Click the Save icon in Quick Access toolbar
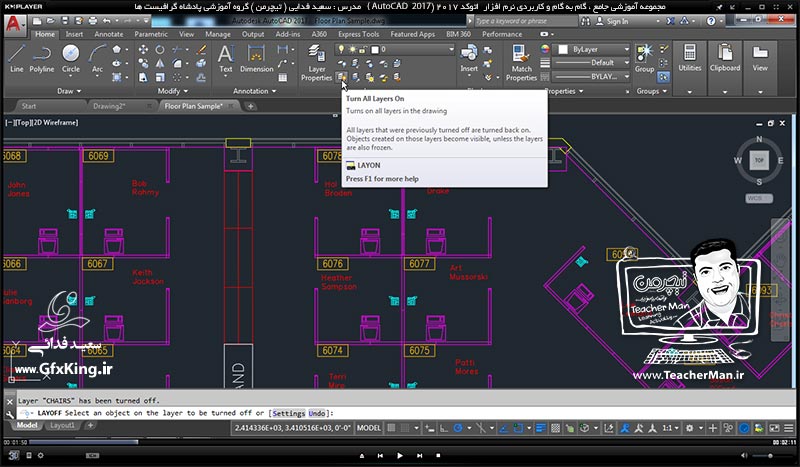This screenshot has height=467, width=800. [x=65, y=21]
